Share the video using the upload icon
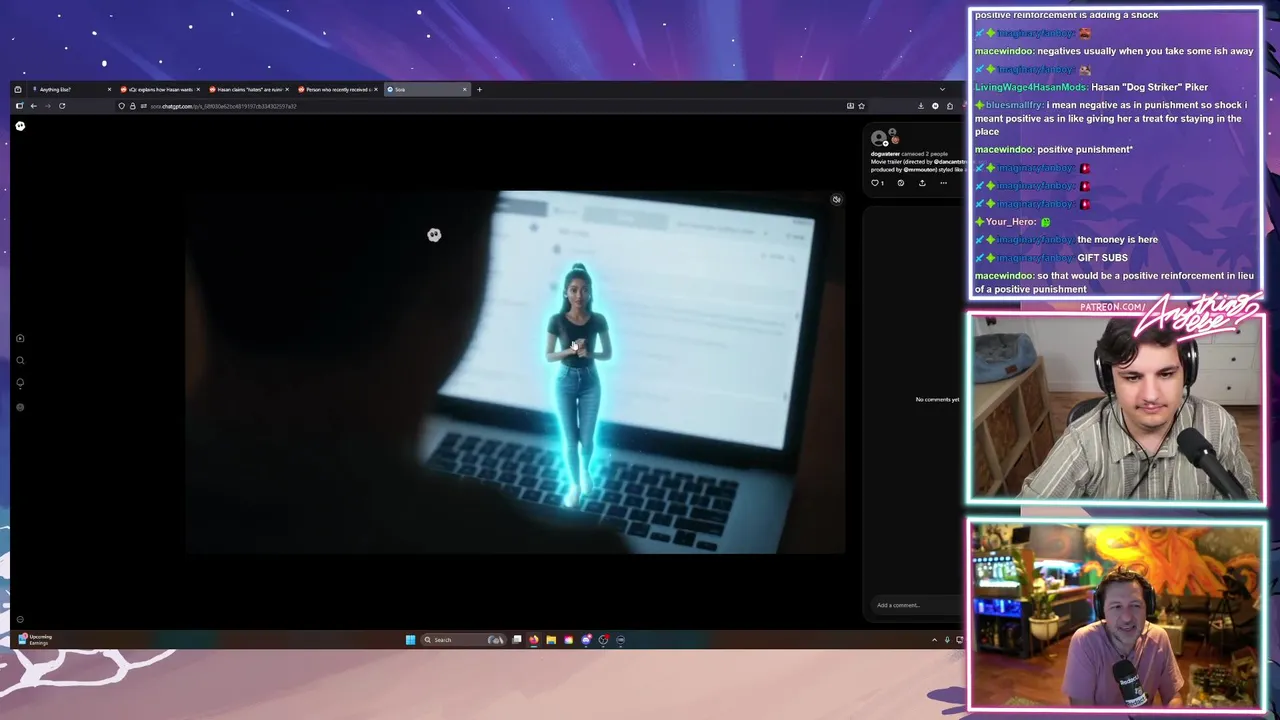Image resolution: width=1280 pixels, height=720 pixels. [x=922, y=183]
